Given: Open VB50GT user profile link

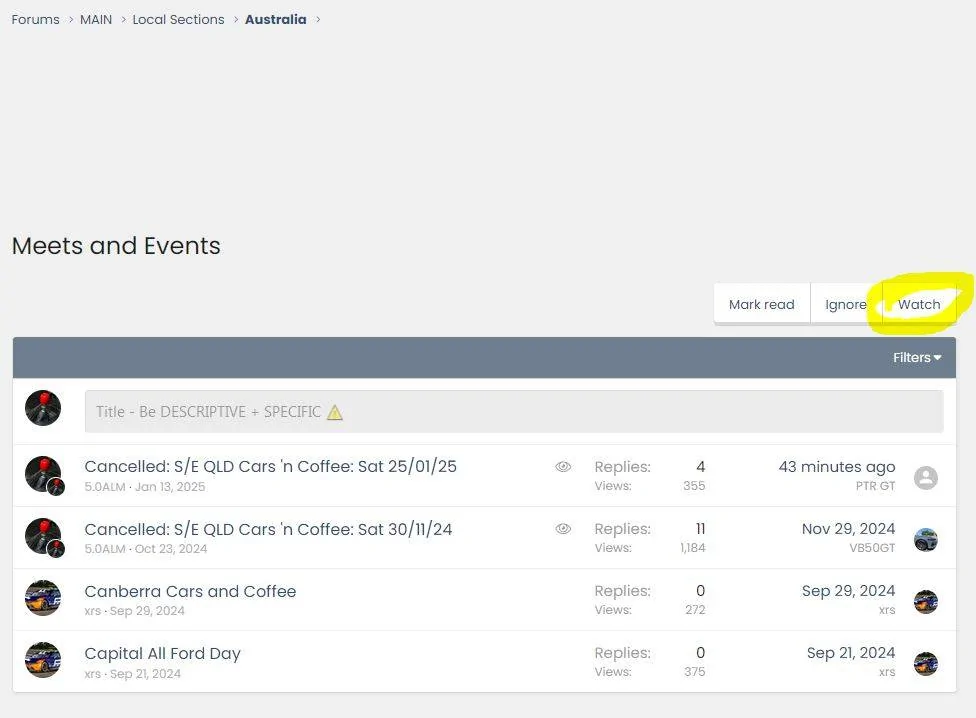Looking at the screenshot, I should 872,548.
